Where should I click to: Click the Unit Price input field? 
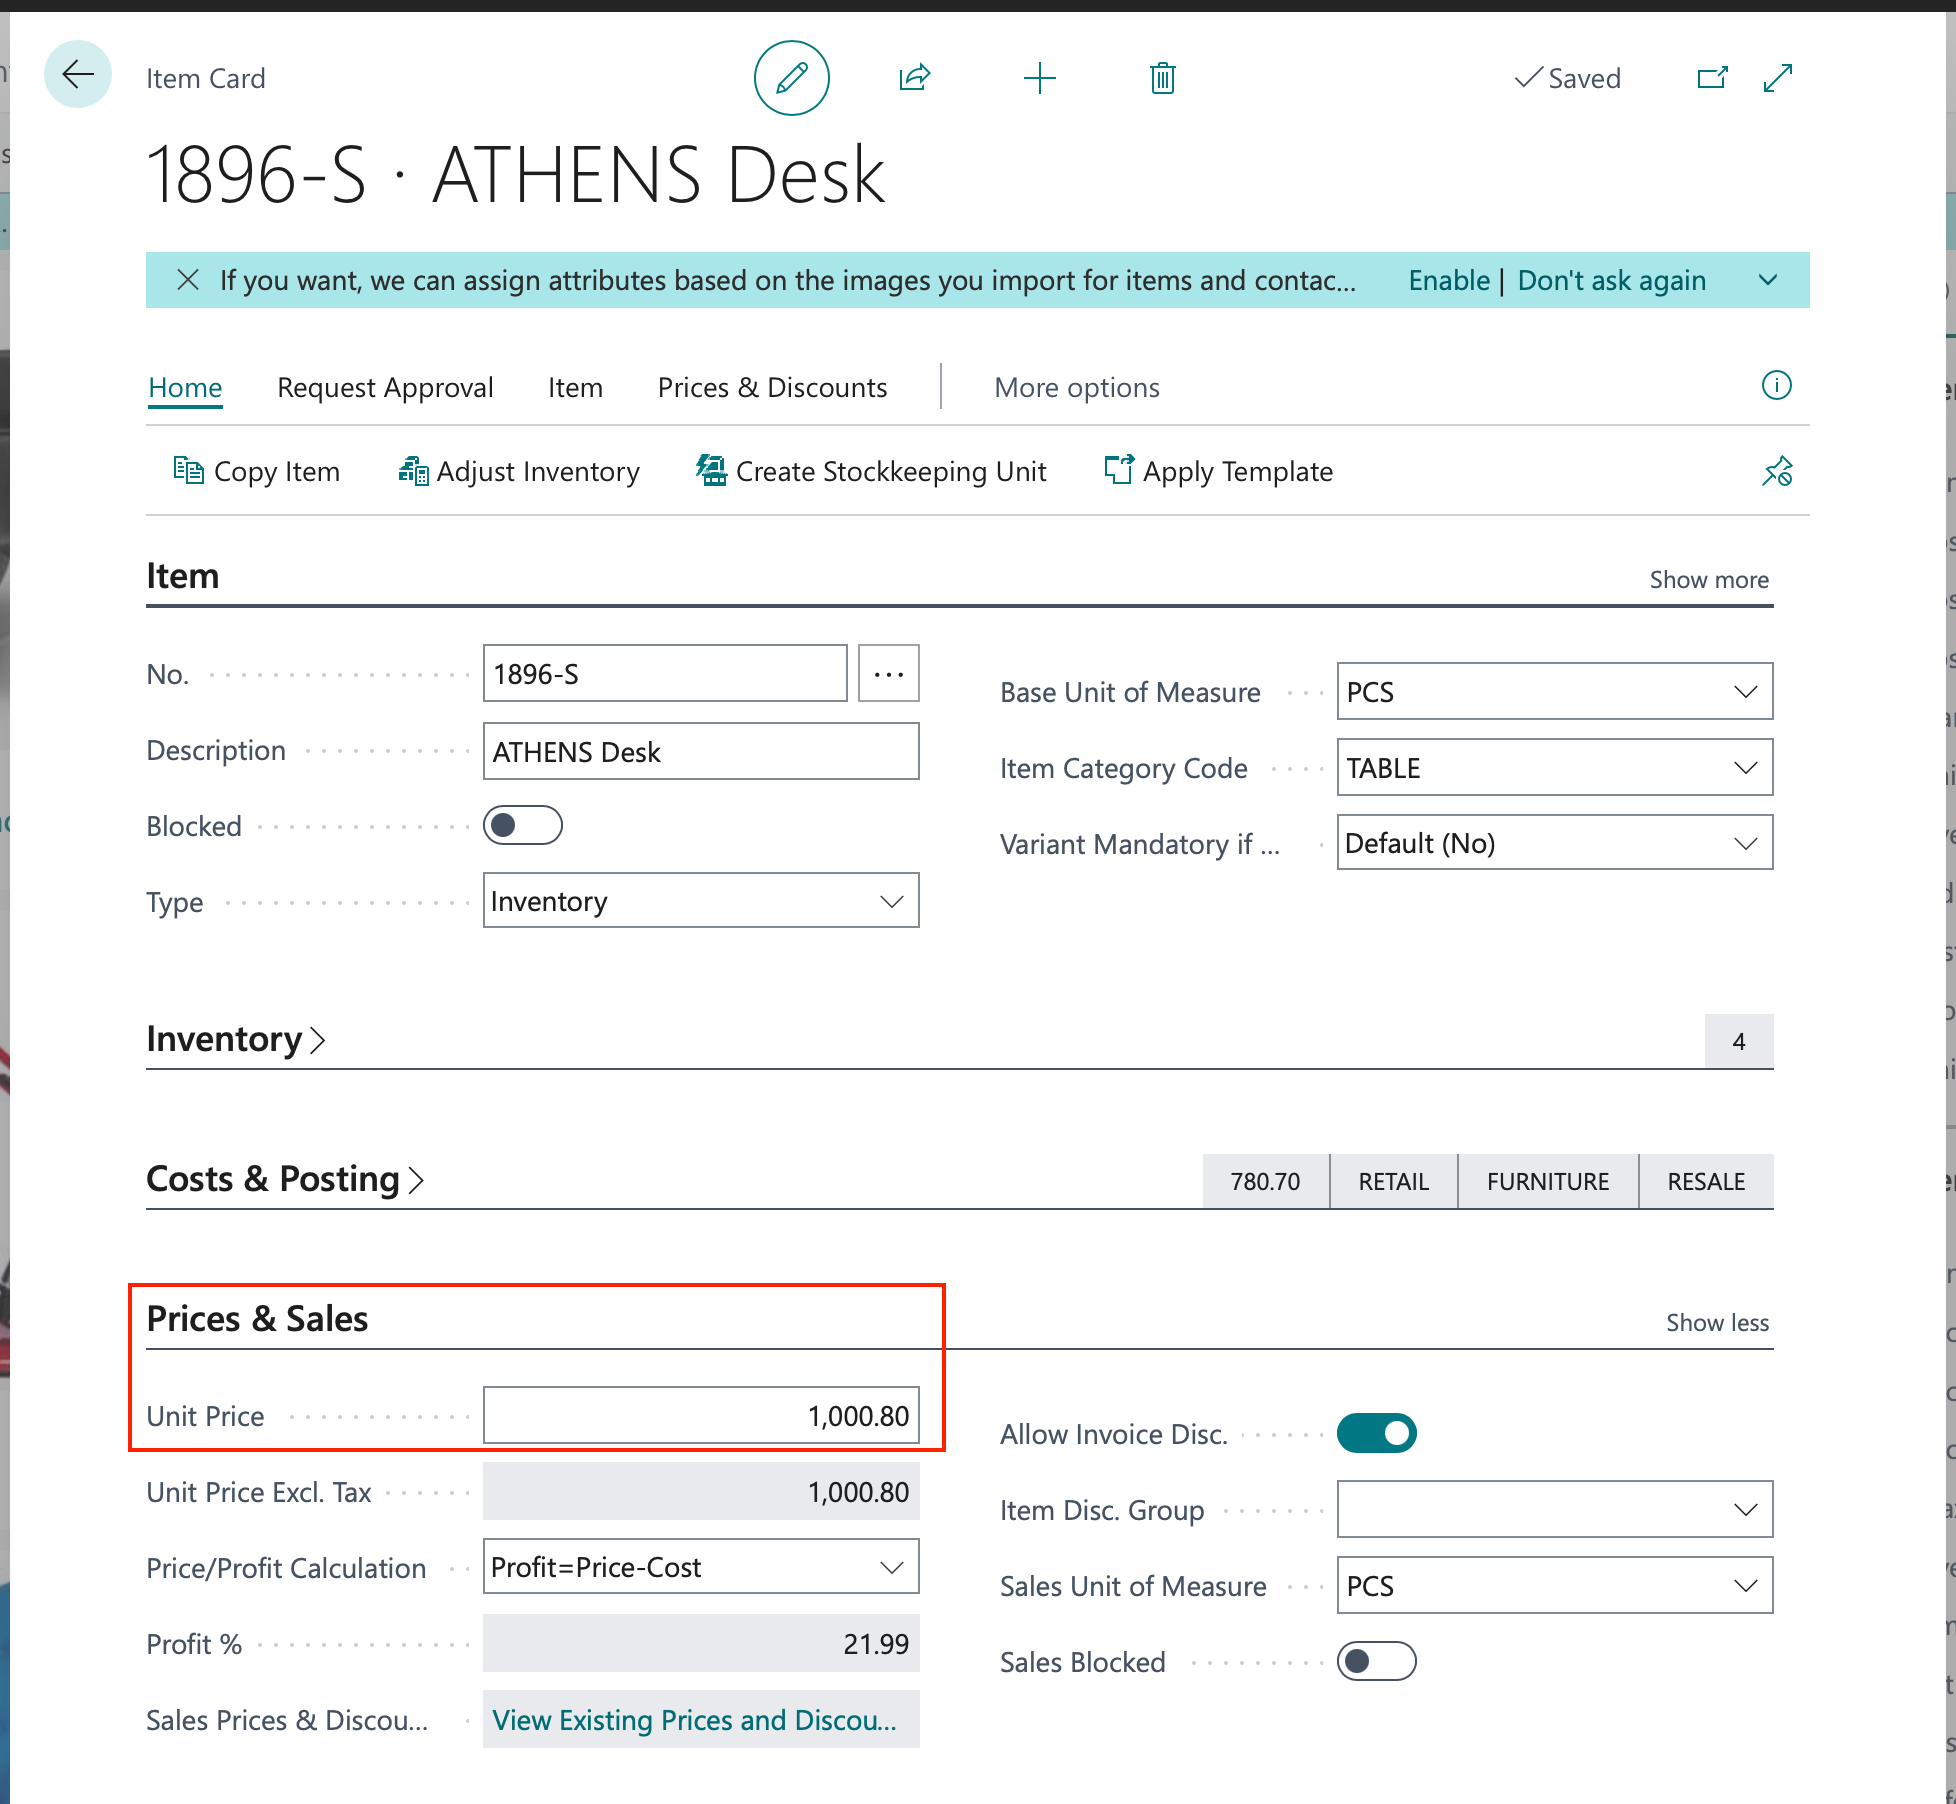[x=700, y=1416]
